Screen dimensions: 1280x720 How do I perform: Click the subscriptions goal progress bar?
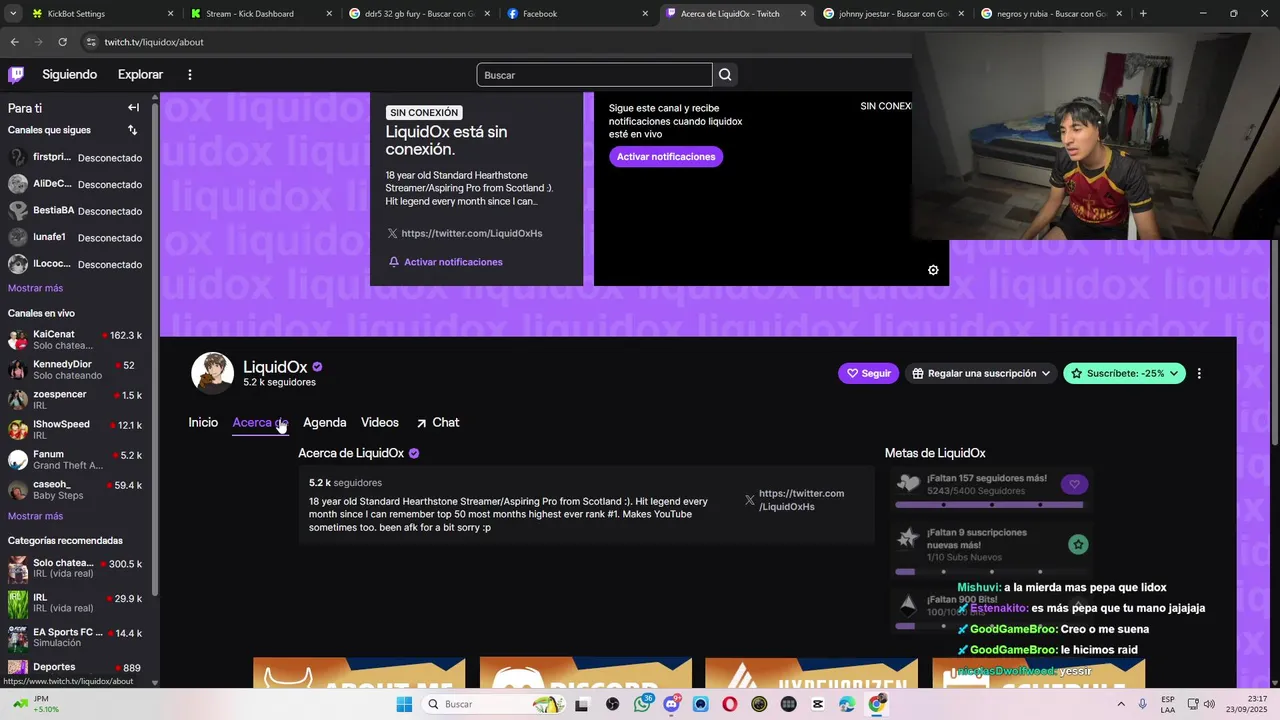pyautogui.click(x=989, y=572)
